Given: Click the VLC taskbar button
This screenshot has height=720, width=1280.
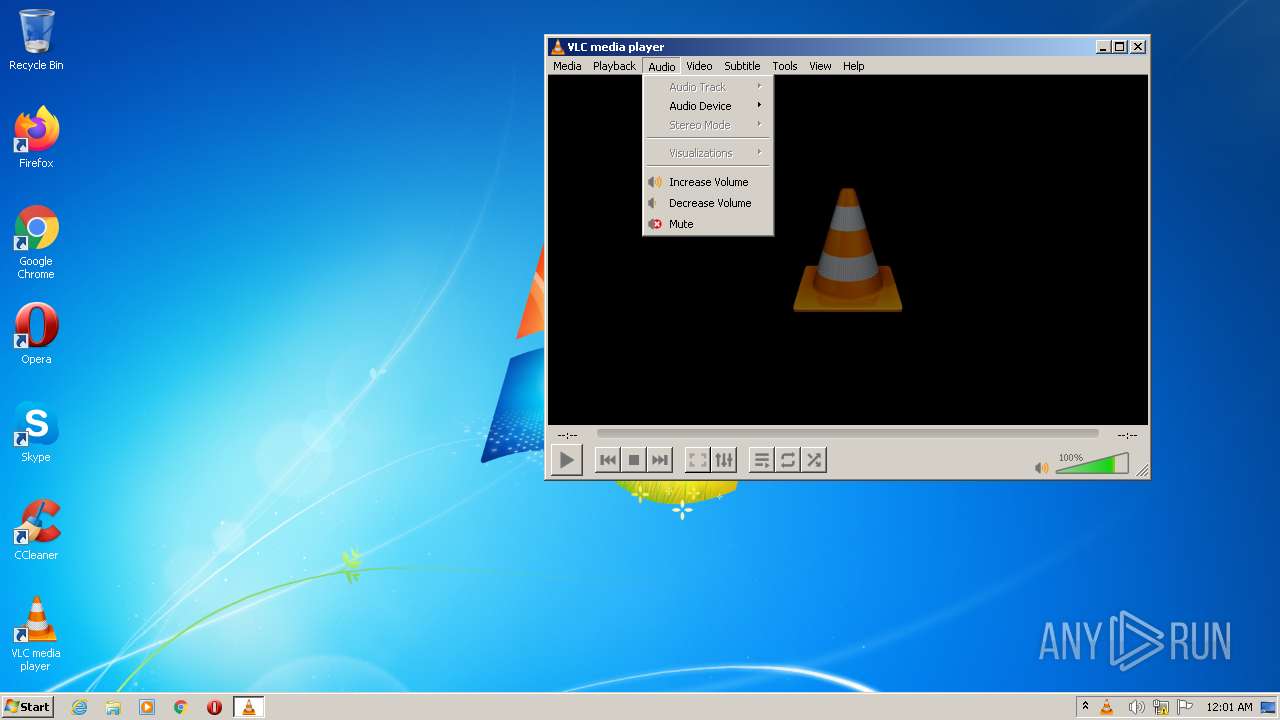Looking at the screenshot, I should point(248,707).
